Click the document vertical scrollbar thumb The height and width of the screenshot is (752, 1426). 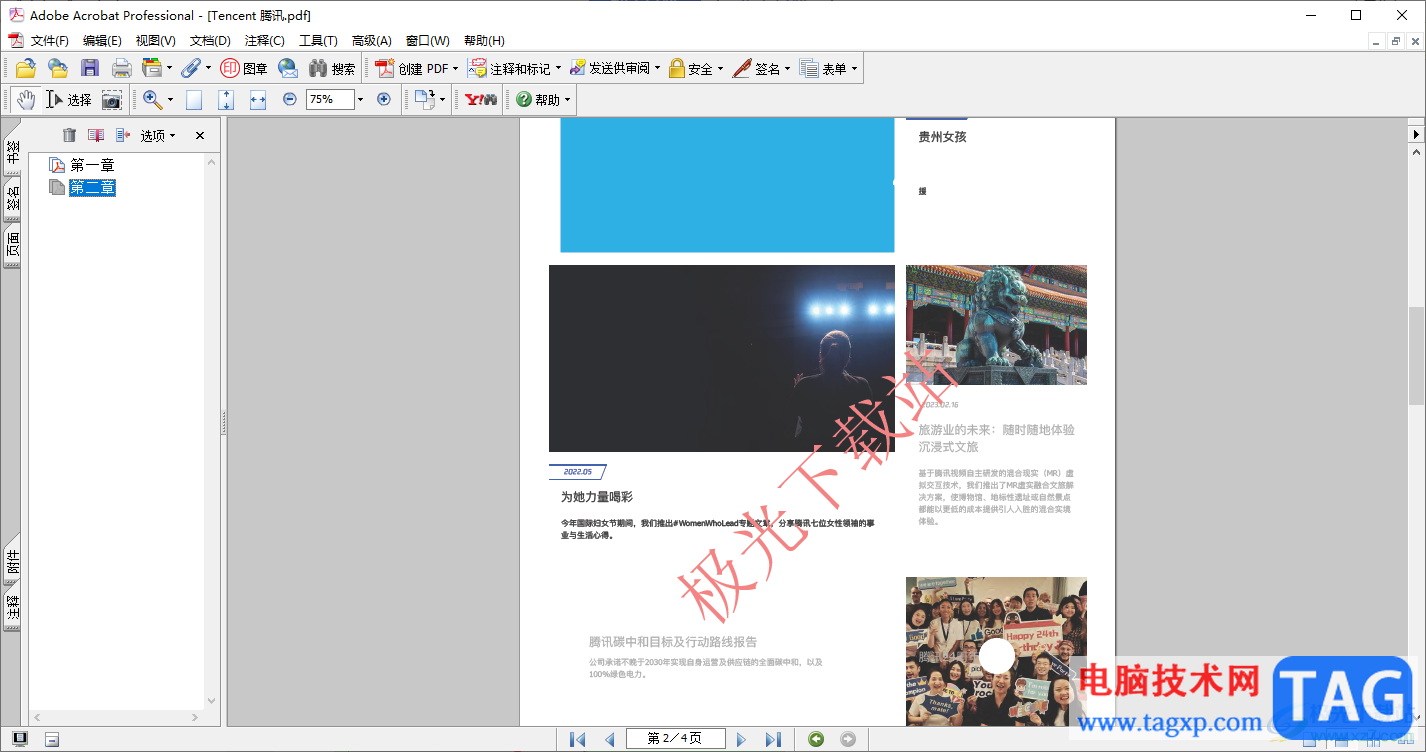(1415, 355)
